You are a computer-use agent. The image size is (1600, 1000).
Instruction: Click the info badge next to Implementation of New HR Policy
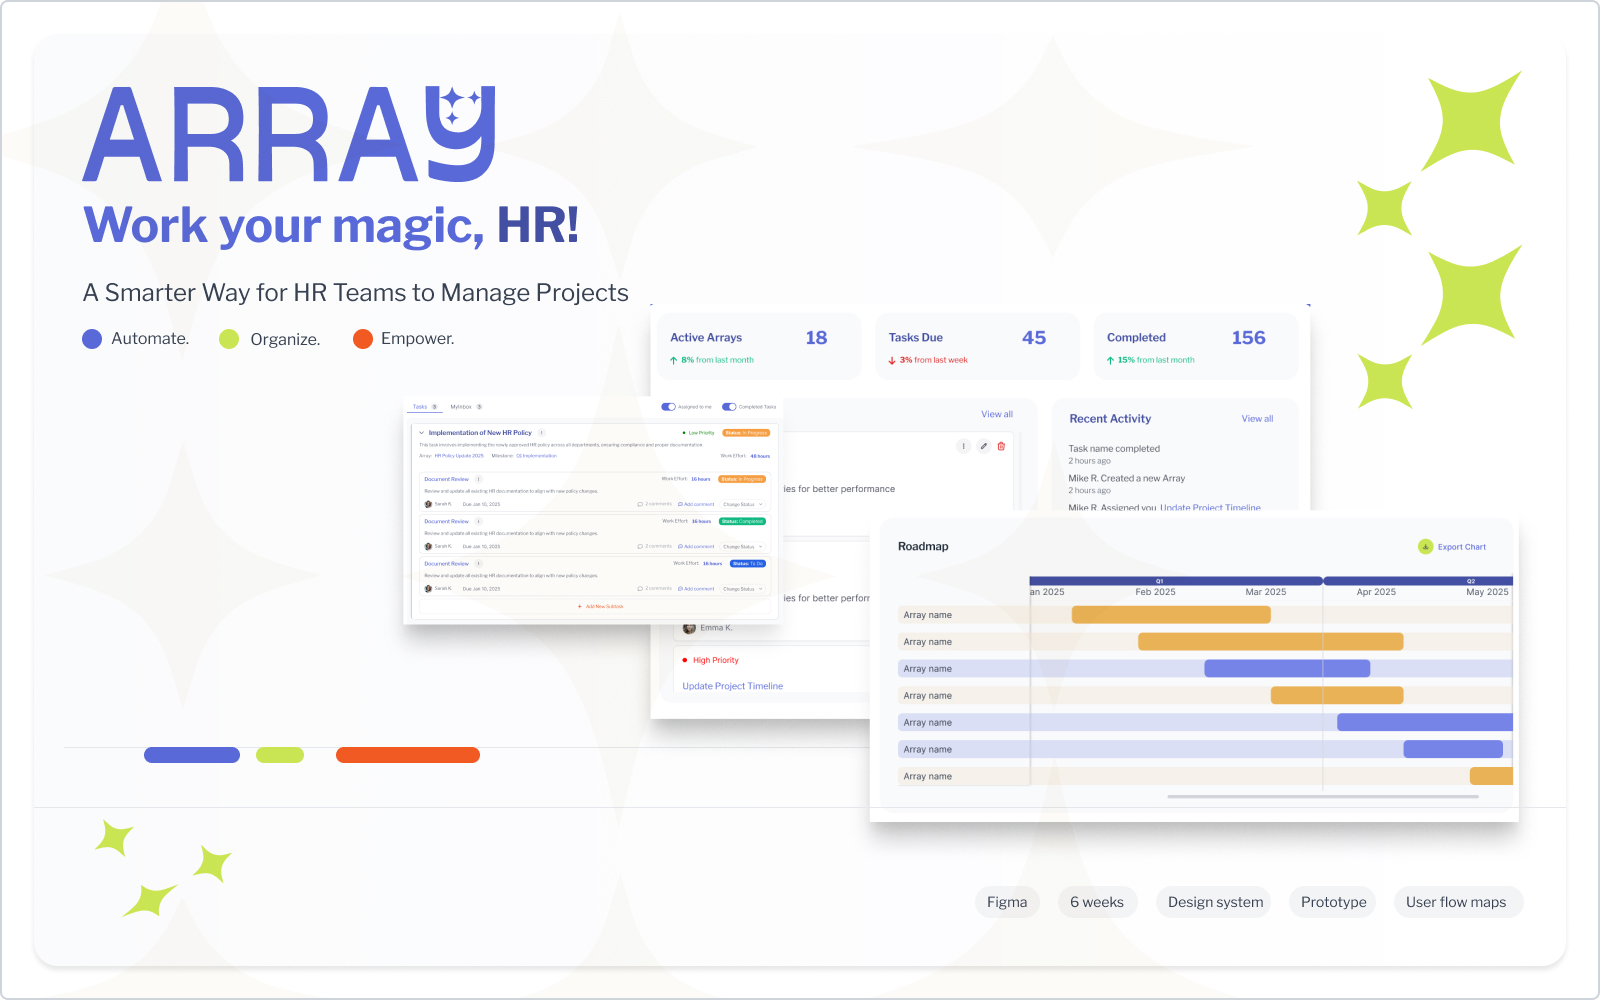[x=541, y=433]
